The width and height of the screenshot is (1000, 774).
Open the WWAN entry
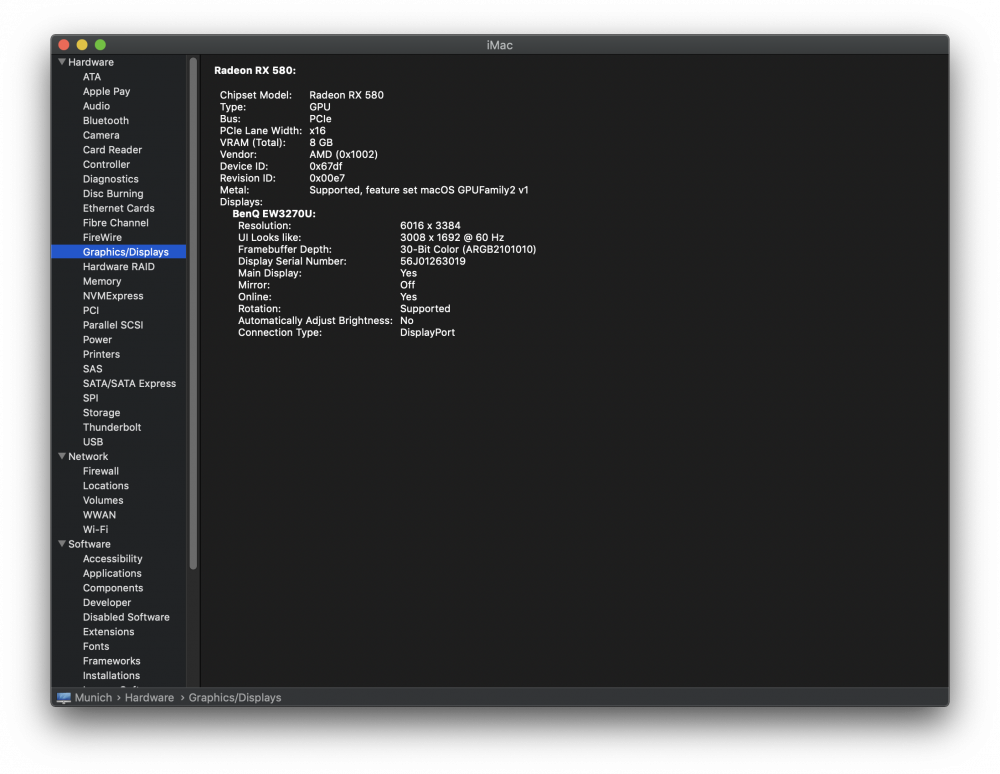tap(99, 515)
